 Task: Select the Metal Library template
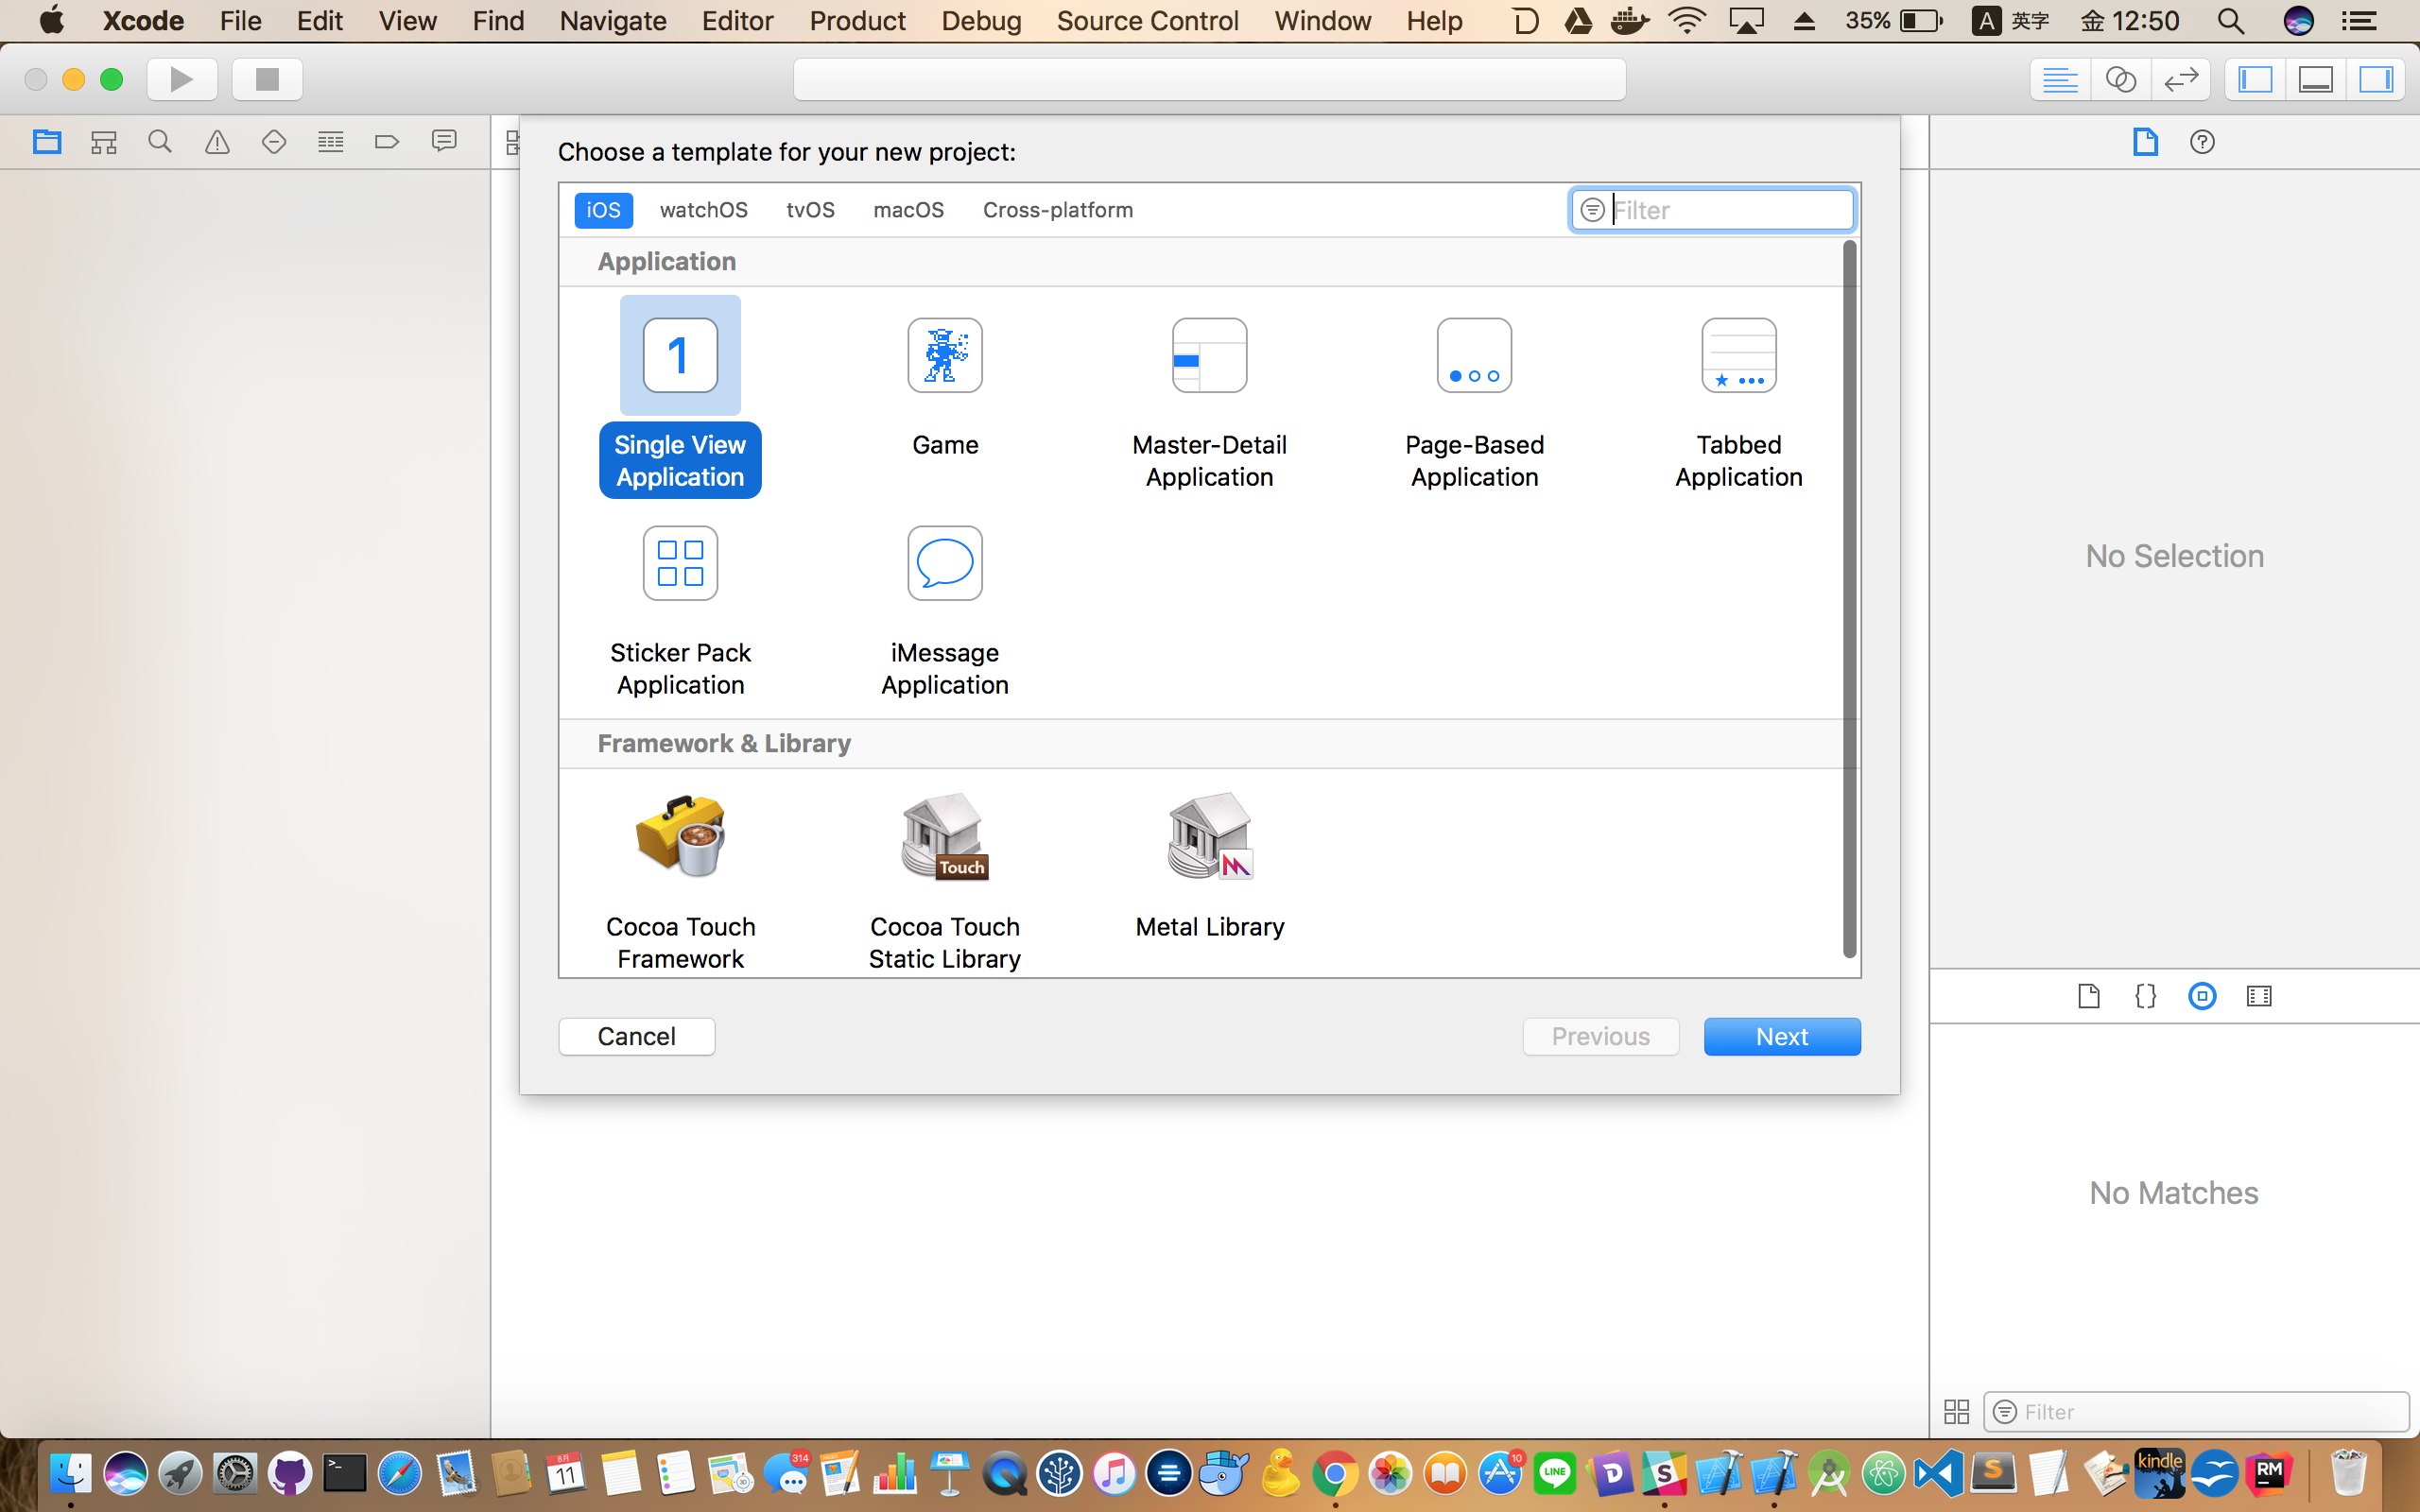coord(1209,838)
